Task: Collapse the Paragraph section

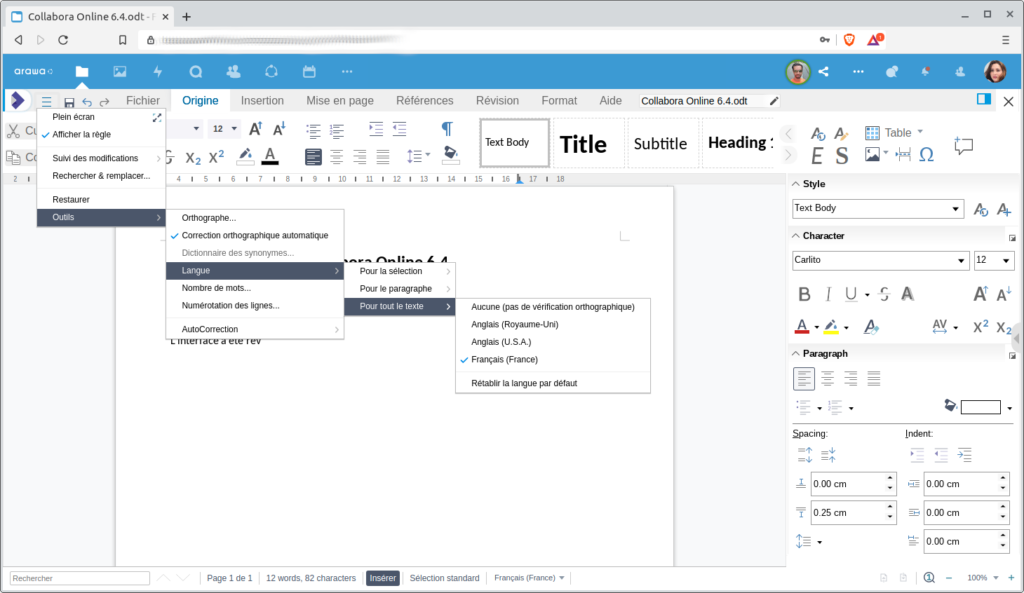Action: point(795,353)
